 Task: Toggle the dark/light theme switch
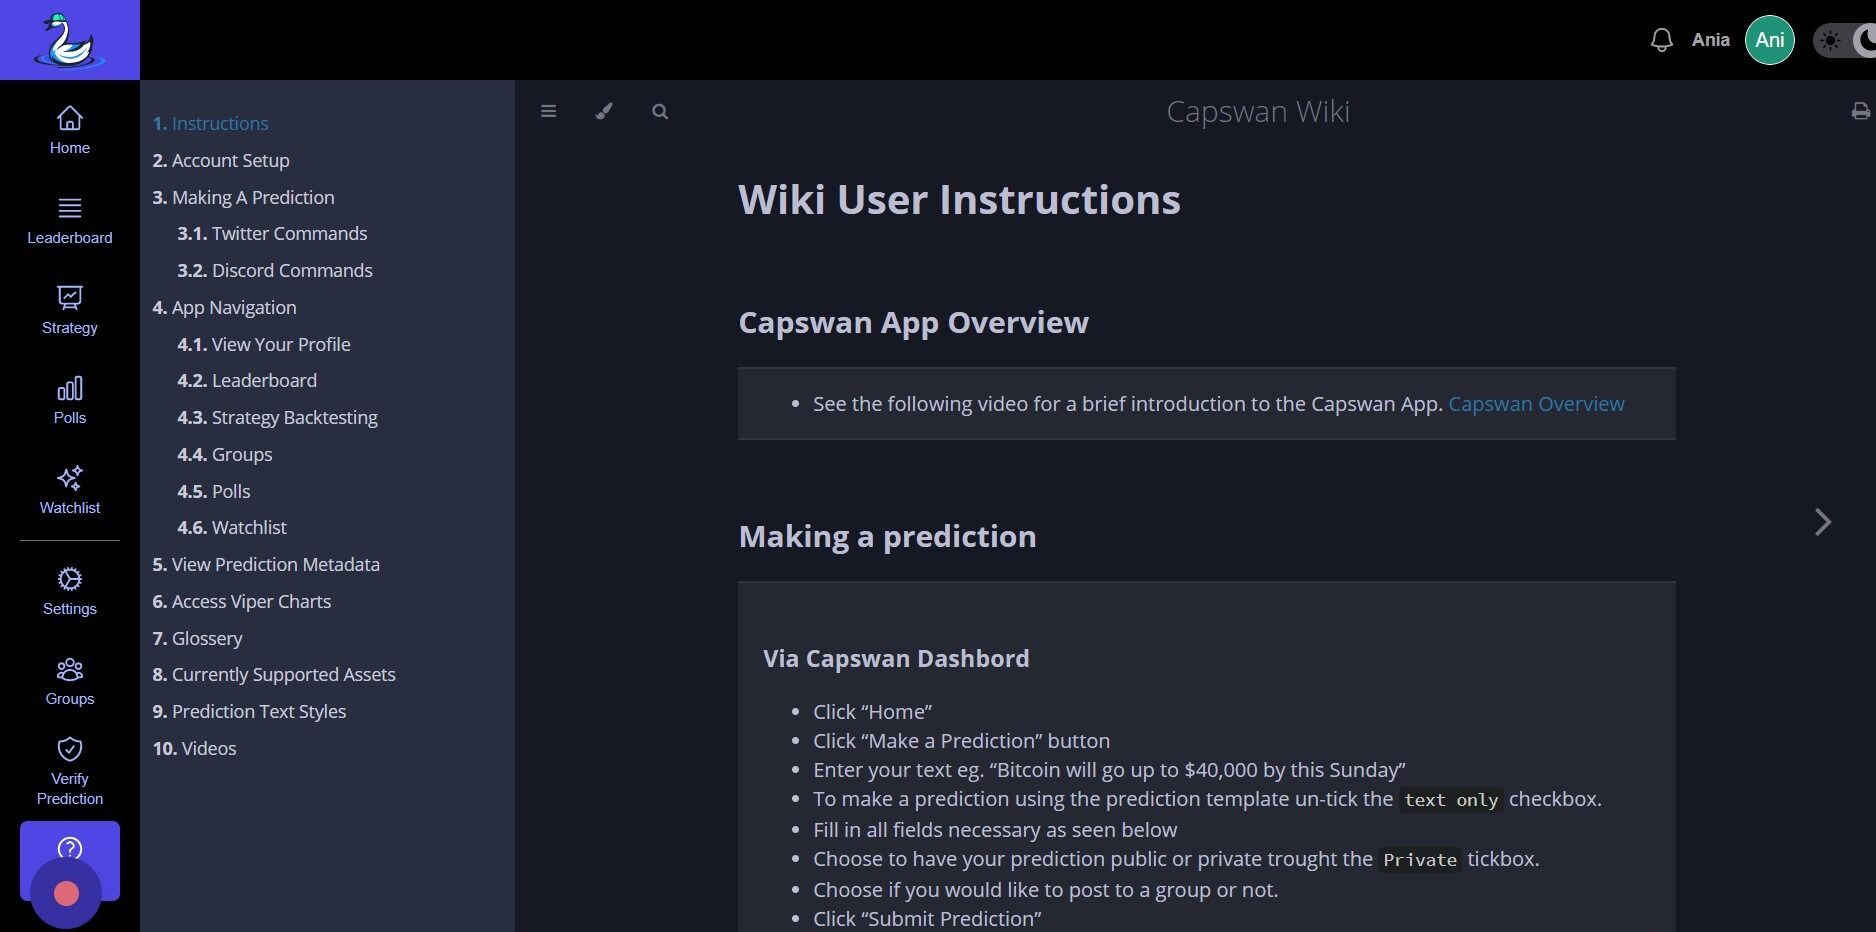pos(1845,41)
